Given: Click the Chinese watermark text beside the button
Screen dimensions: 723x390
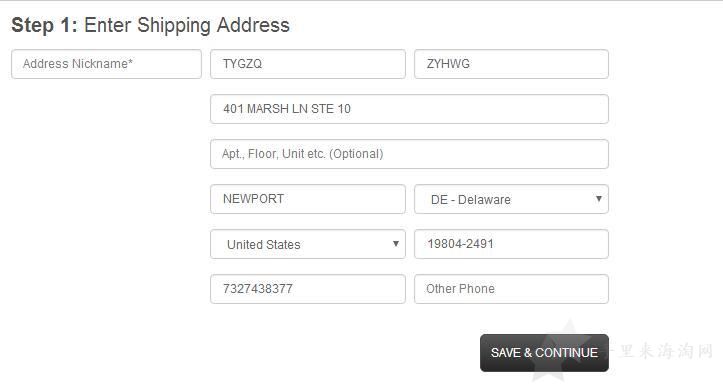Looking at the screenshot, I should point(664,351).
